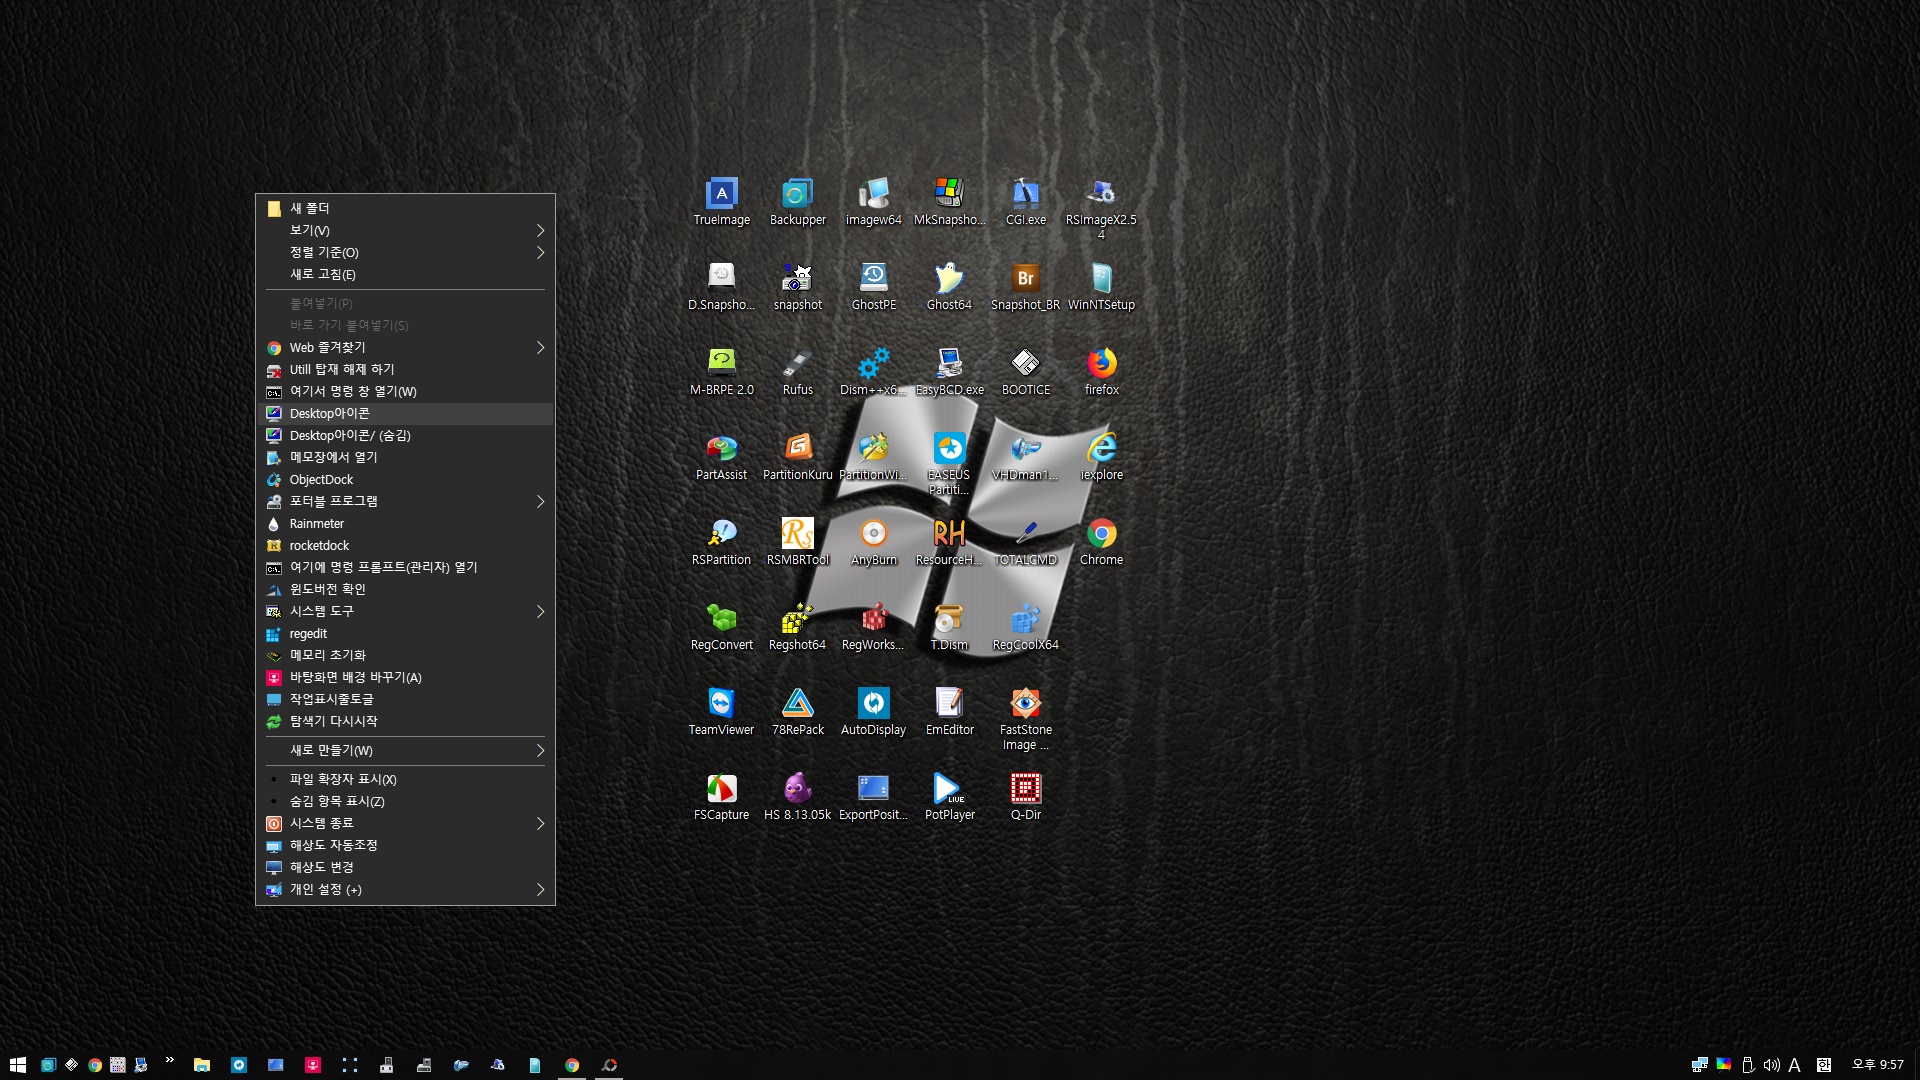Choose Desktop아이콘 menu entry

coord(405,413)
